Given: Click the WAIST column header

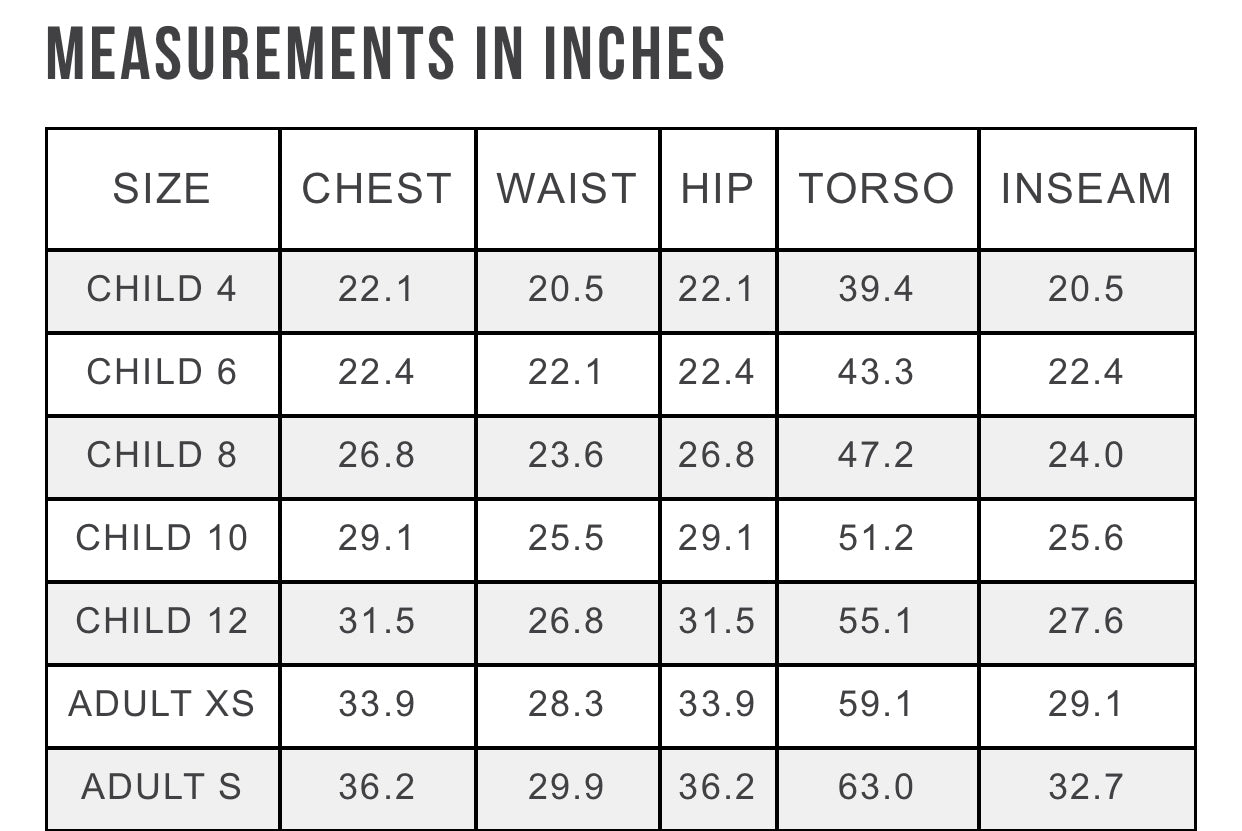Looking at the screenshot, I should click(567, 189).
